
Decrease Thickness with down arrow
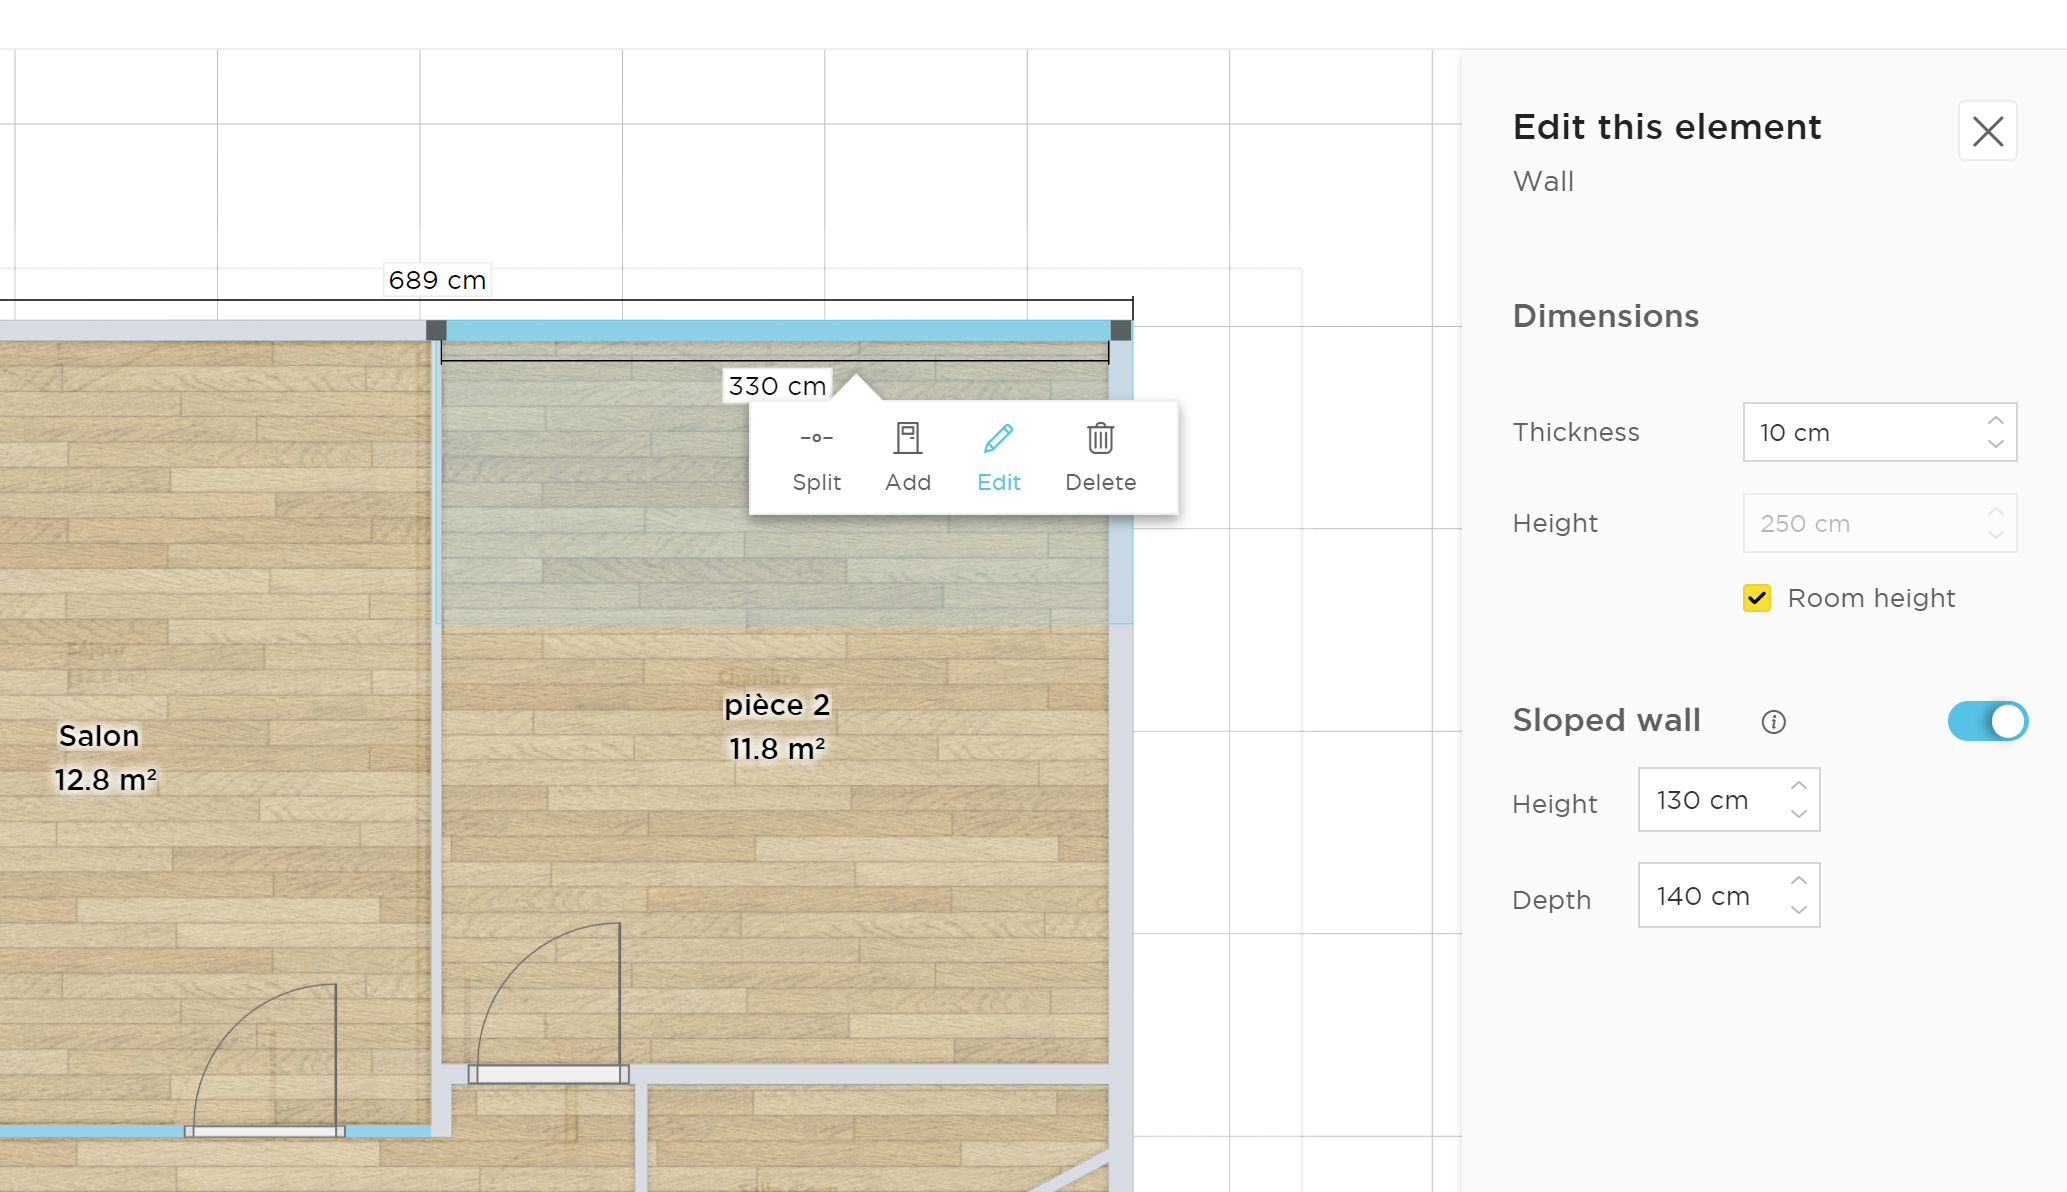click(x=1995, y=444)
